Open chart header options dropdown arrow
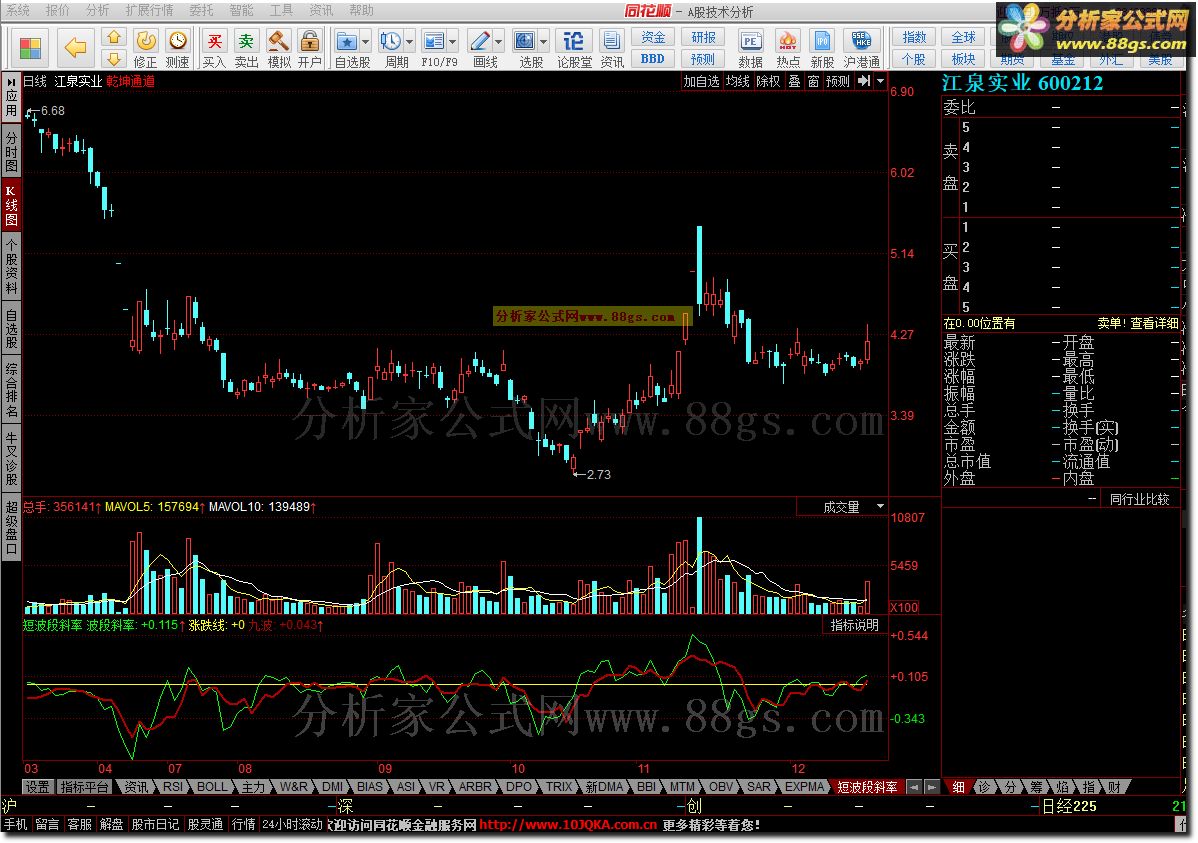The width and height of the screenshot is (1198, 843). [x=880, y=81]
